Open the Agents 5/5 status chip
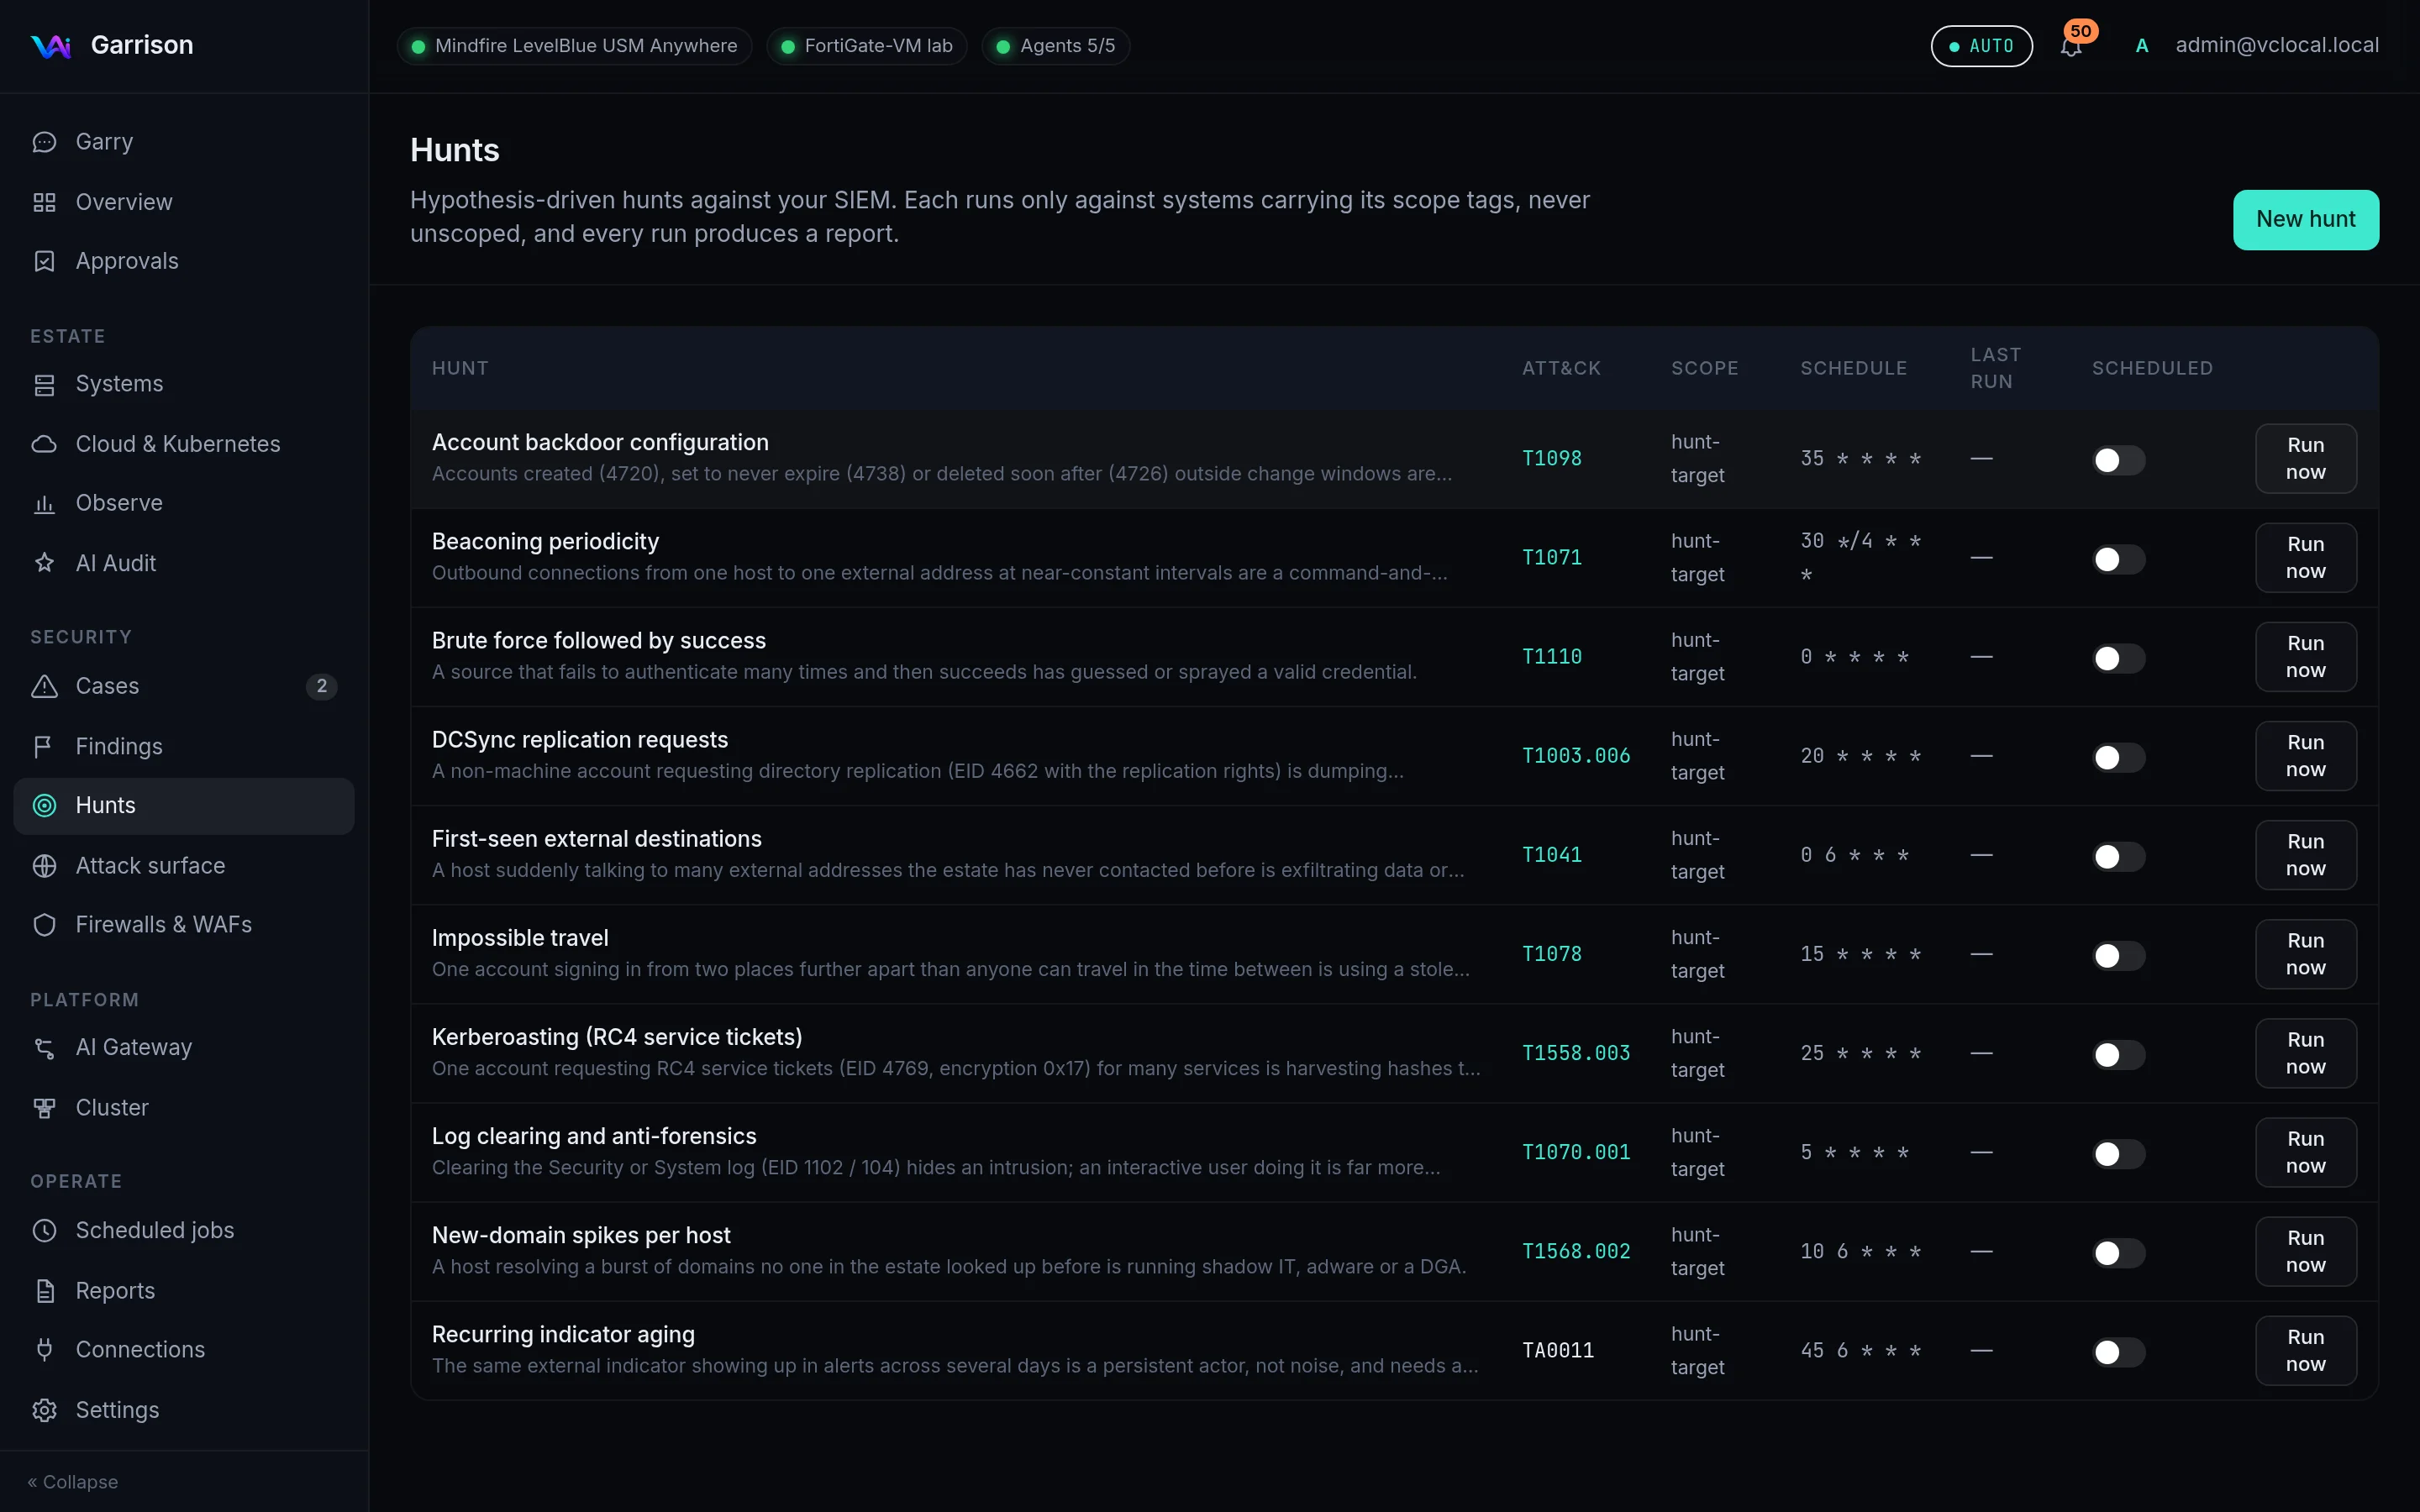Image resolution: width=2420 pixels, height=1512 pixels. [x=1056, y=46]
